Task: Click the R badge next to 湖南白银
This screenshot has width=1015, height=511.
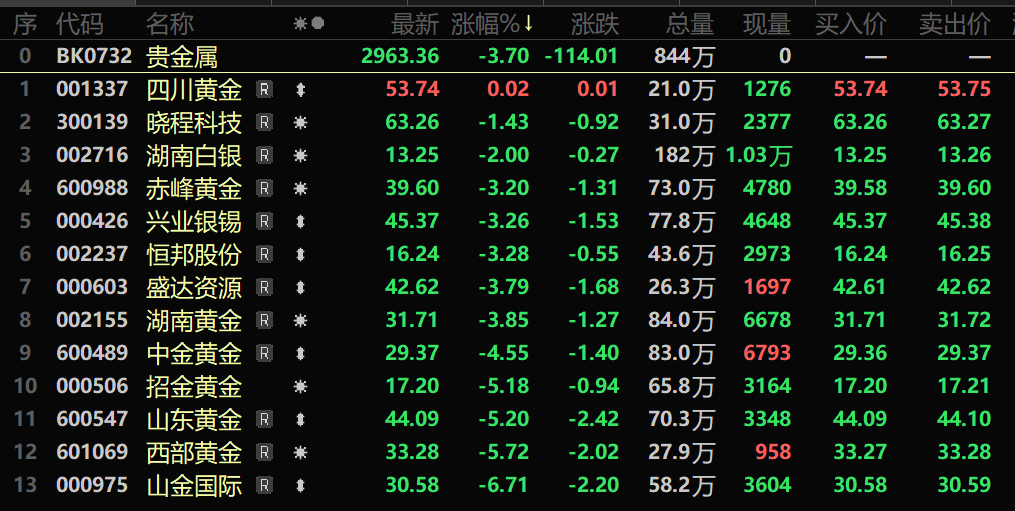Action: 264,156
